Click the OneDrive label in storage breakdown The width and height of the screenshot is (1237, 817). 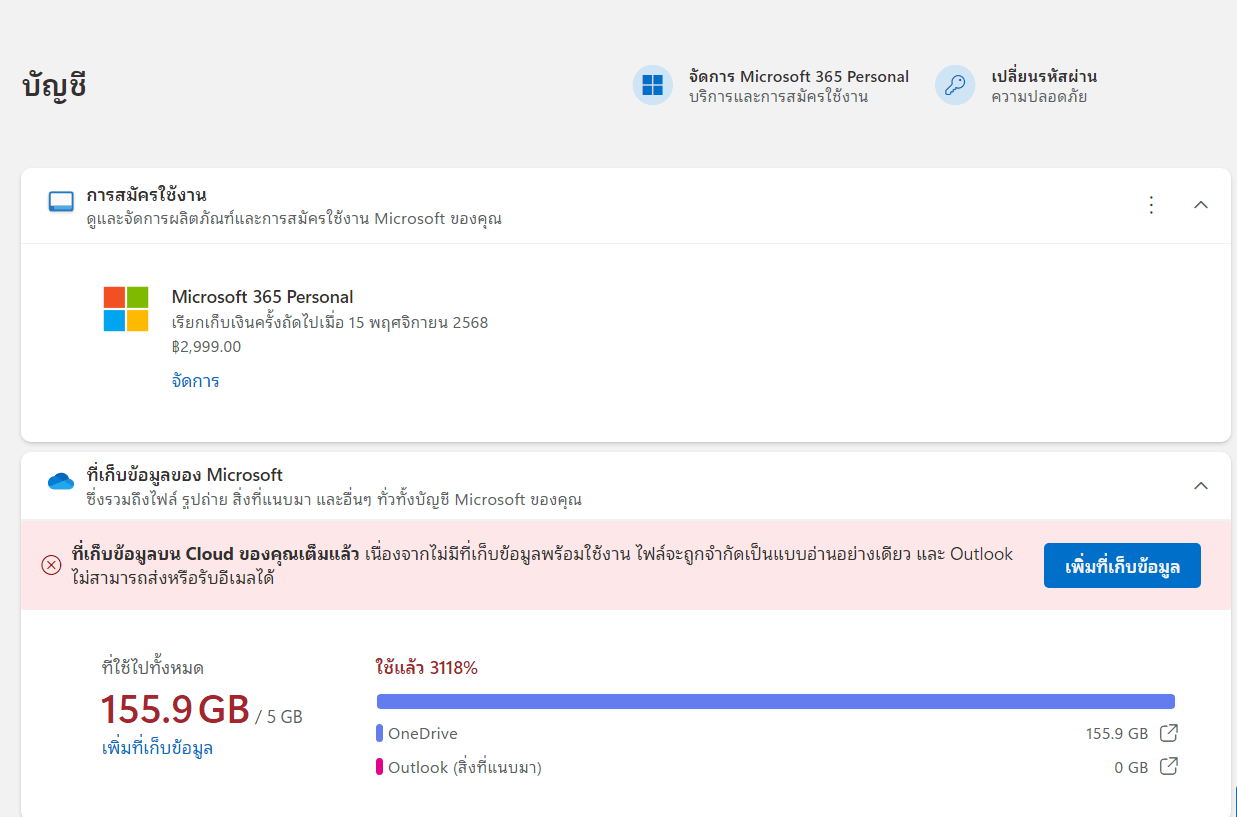coord(423,734)
